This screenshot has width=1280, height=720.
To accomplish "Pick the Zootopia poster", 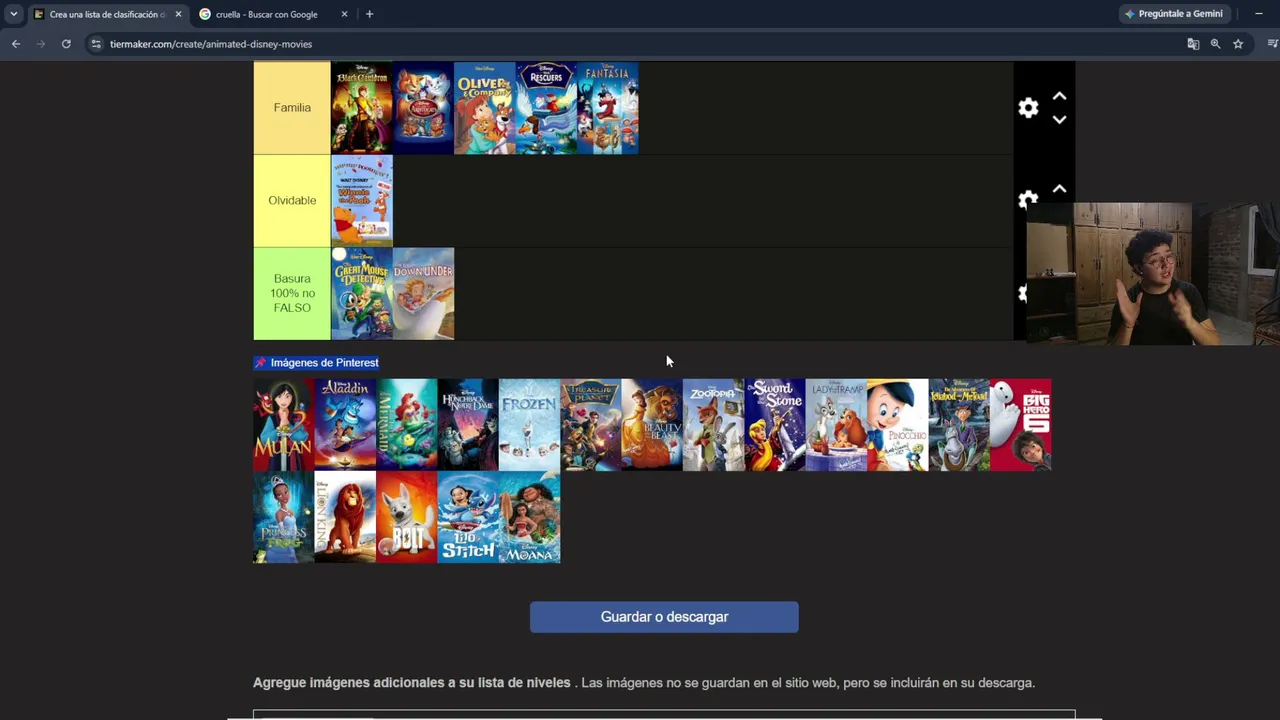I will coord(713,424).
